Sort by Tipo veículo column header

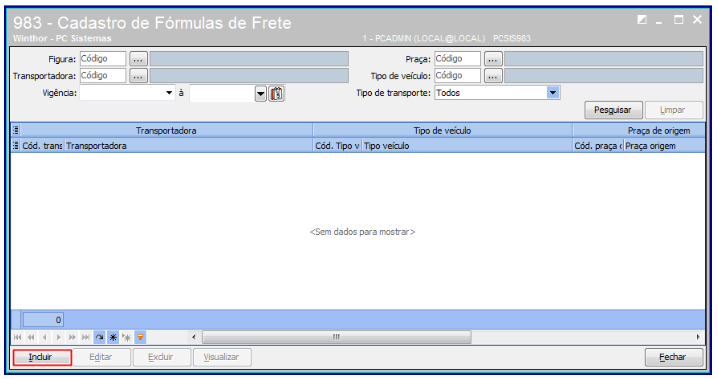(467, 146)
